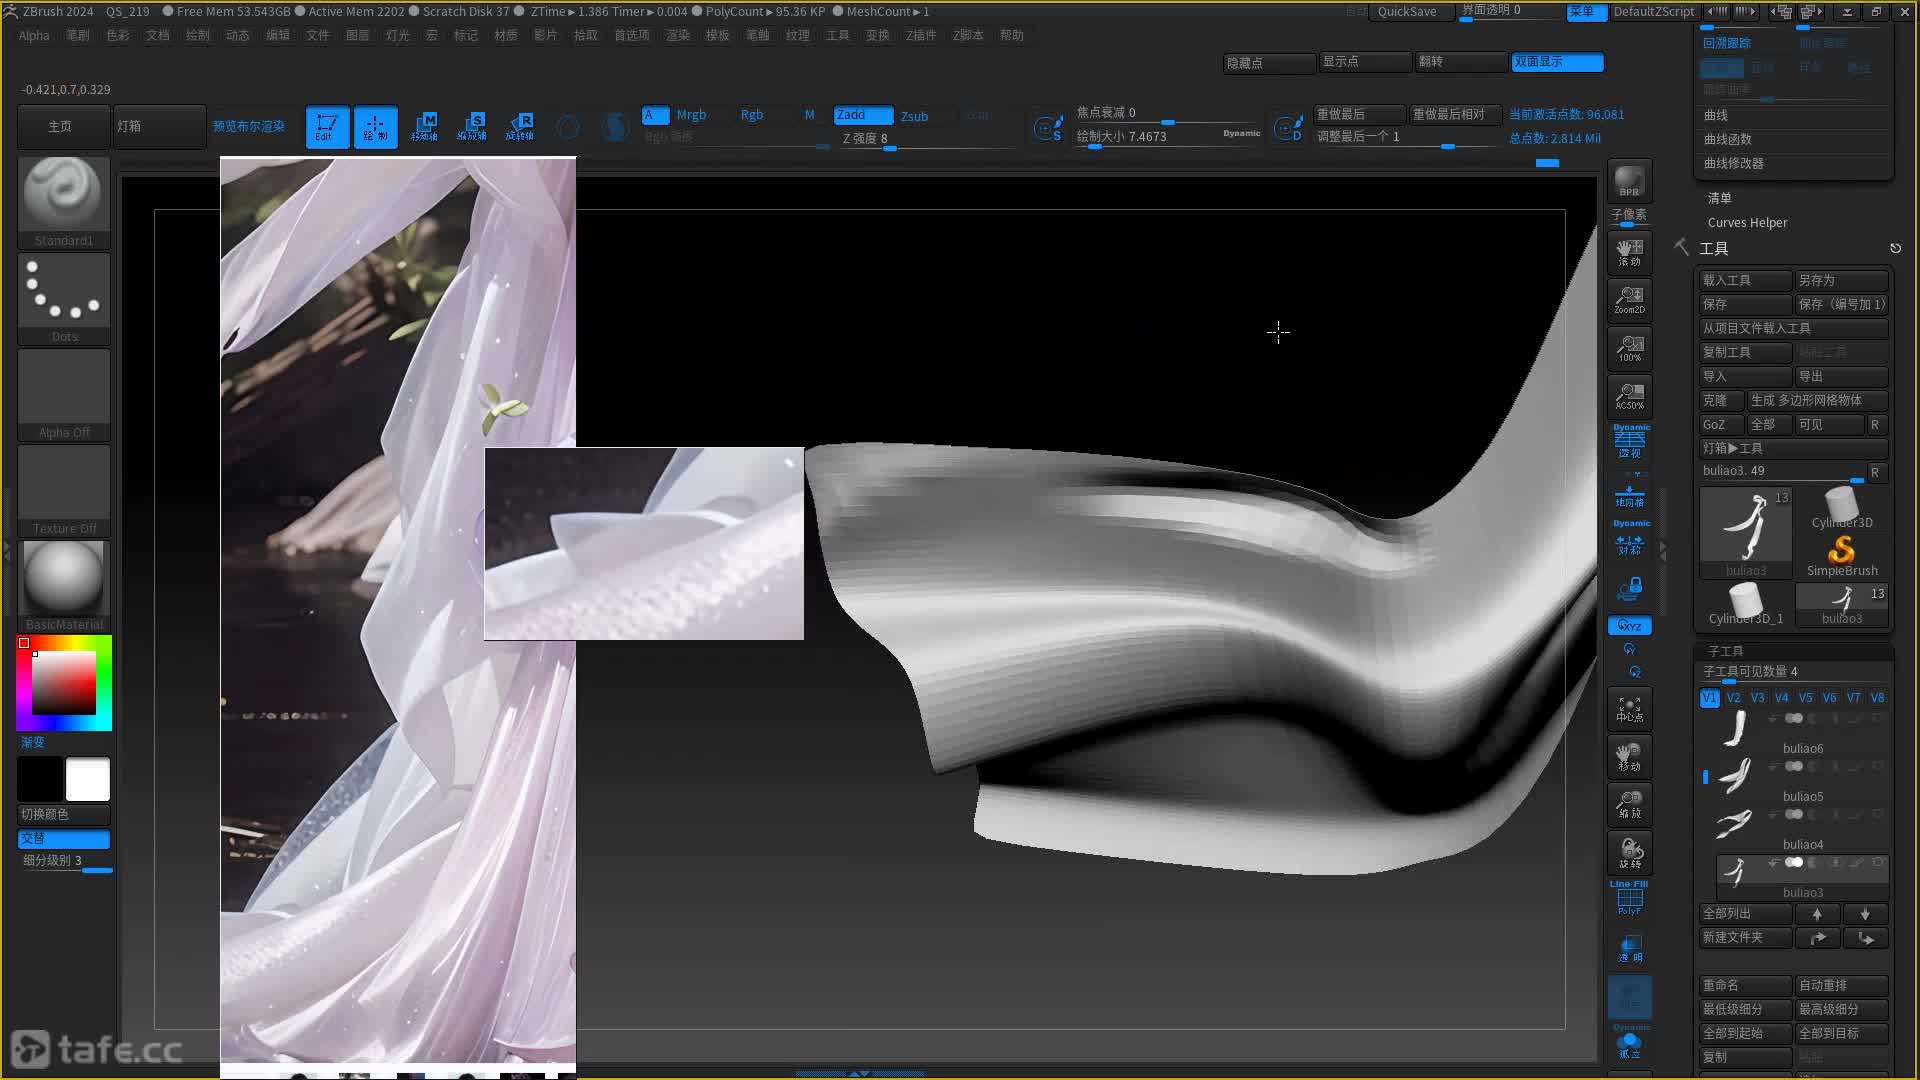
Task: Toggle visibility of buliao6 subtool
Action: (1795, 719)
